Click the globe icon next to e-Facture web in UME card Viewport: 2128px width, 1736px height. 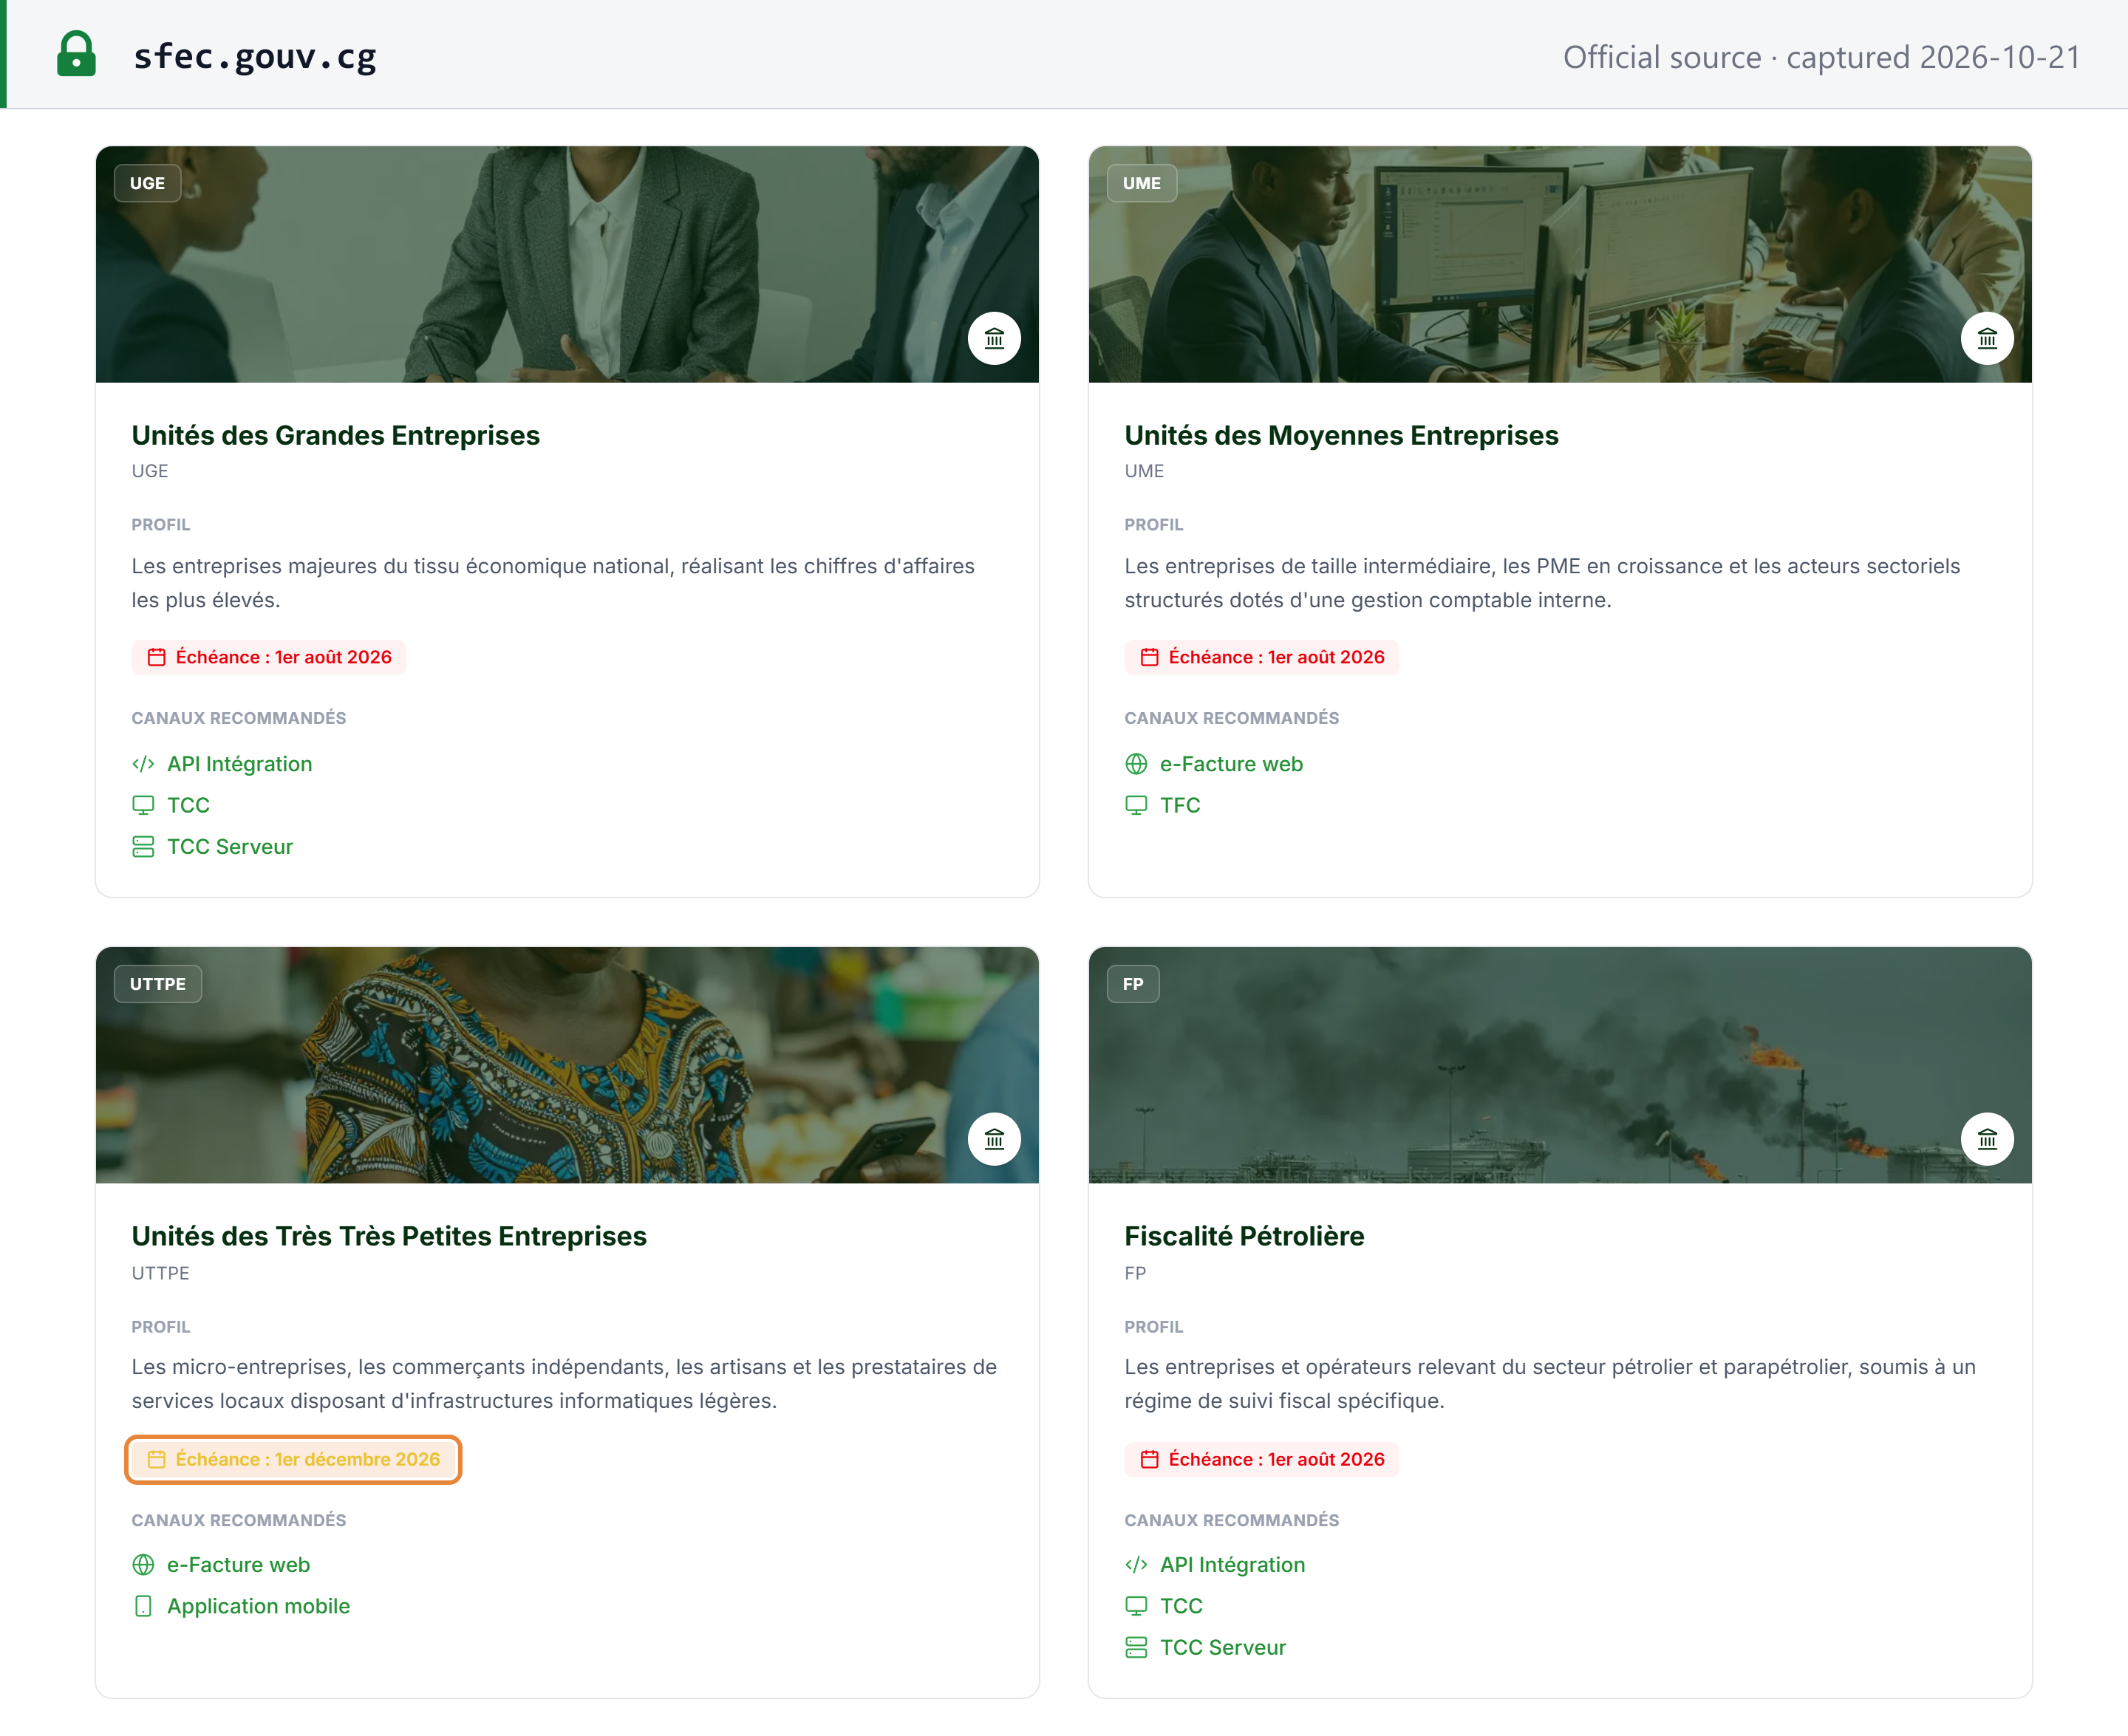1136,764
